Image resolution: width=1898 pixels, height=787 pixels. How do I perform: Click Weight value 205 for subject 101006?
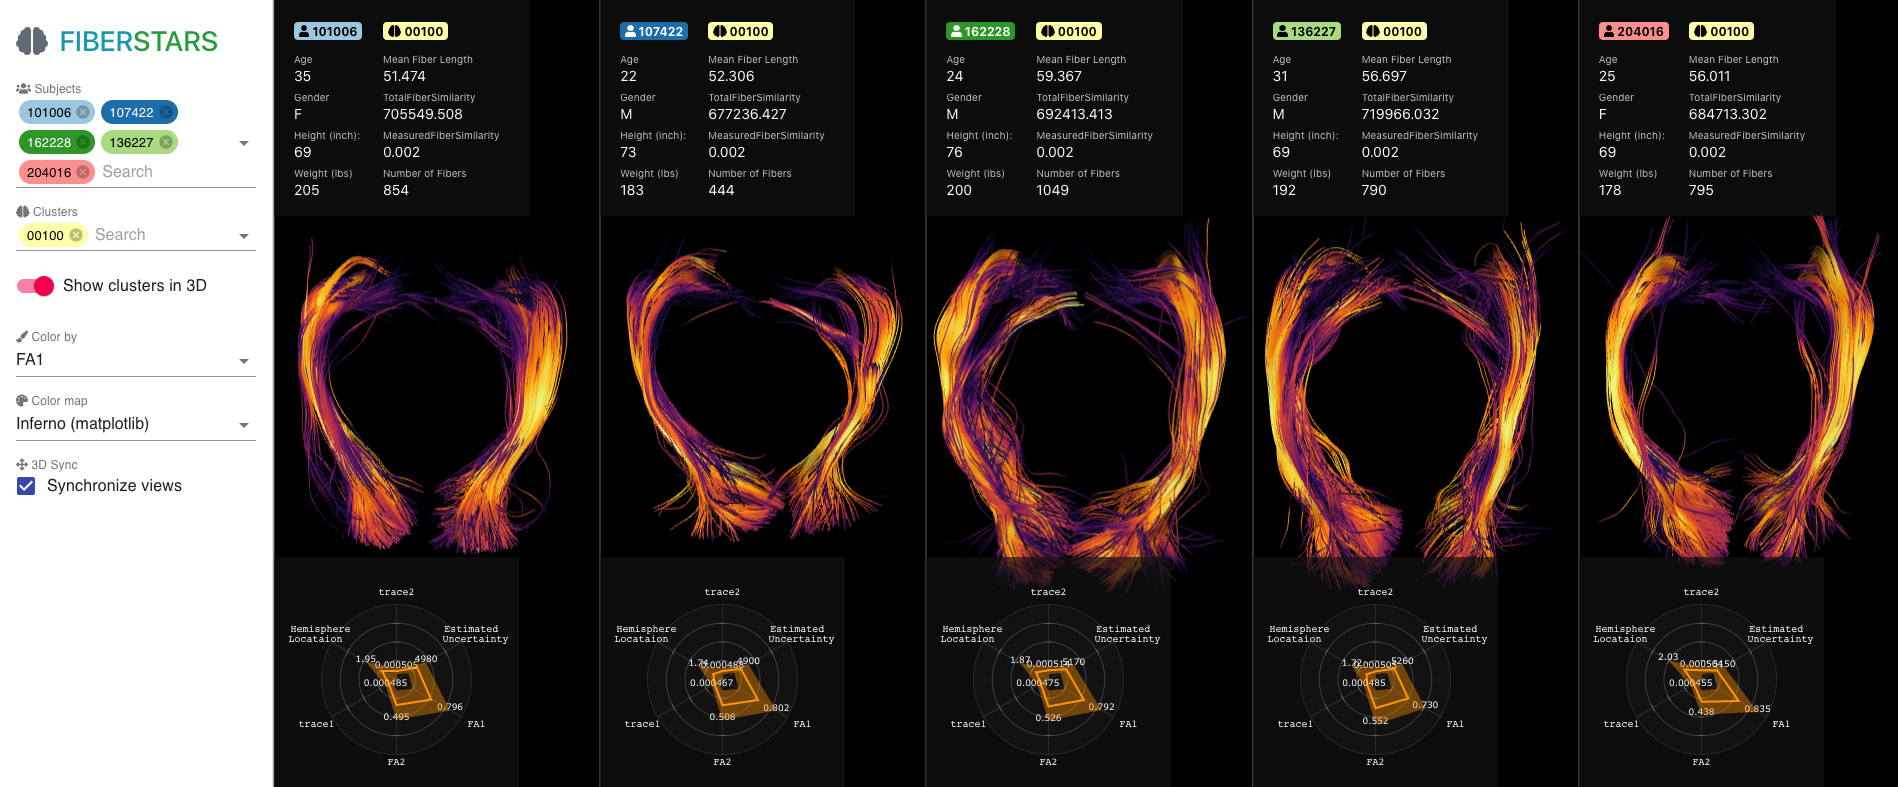(307, 190)
